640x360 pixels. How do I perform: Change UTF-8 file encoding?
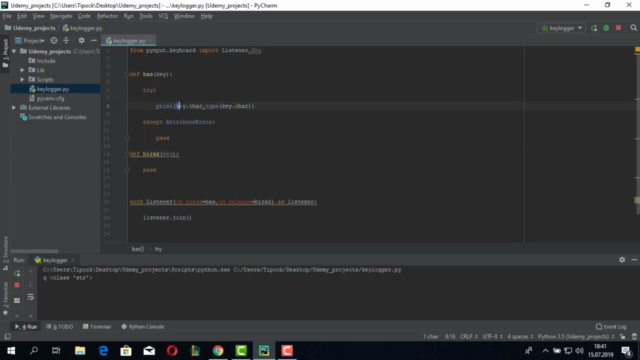tap(492, 336)
